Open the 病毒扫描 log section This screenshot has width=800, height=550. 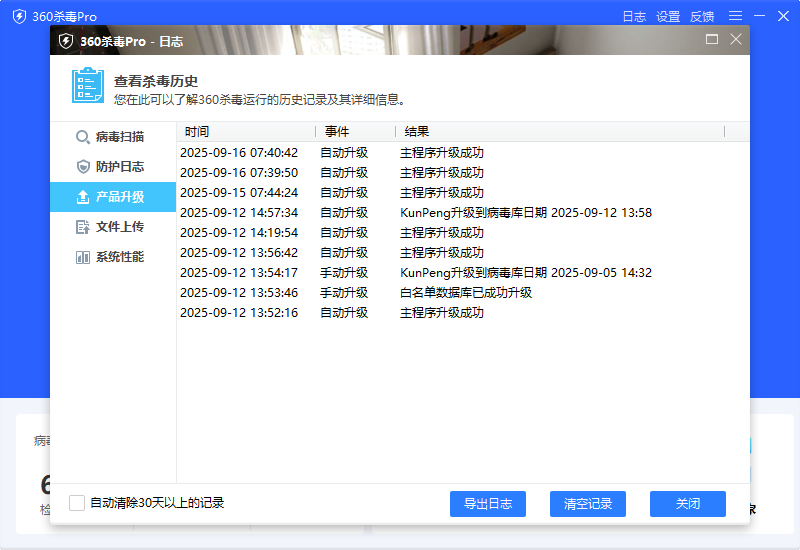point(112,137)
